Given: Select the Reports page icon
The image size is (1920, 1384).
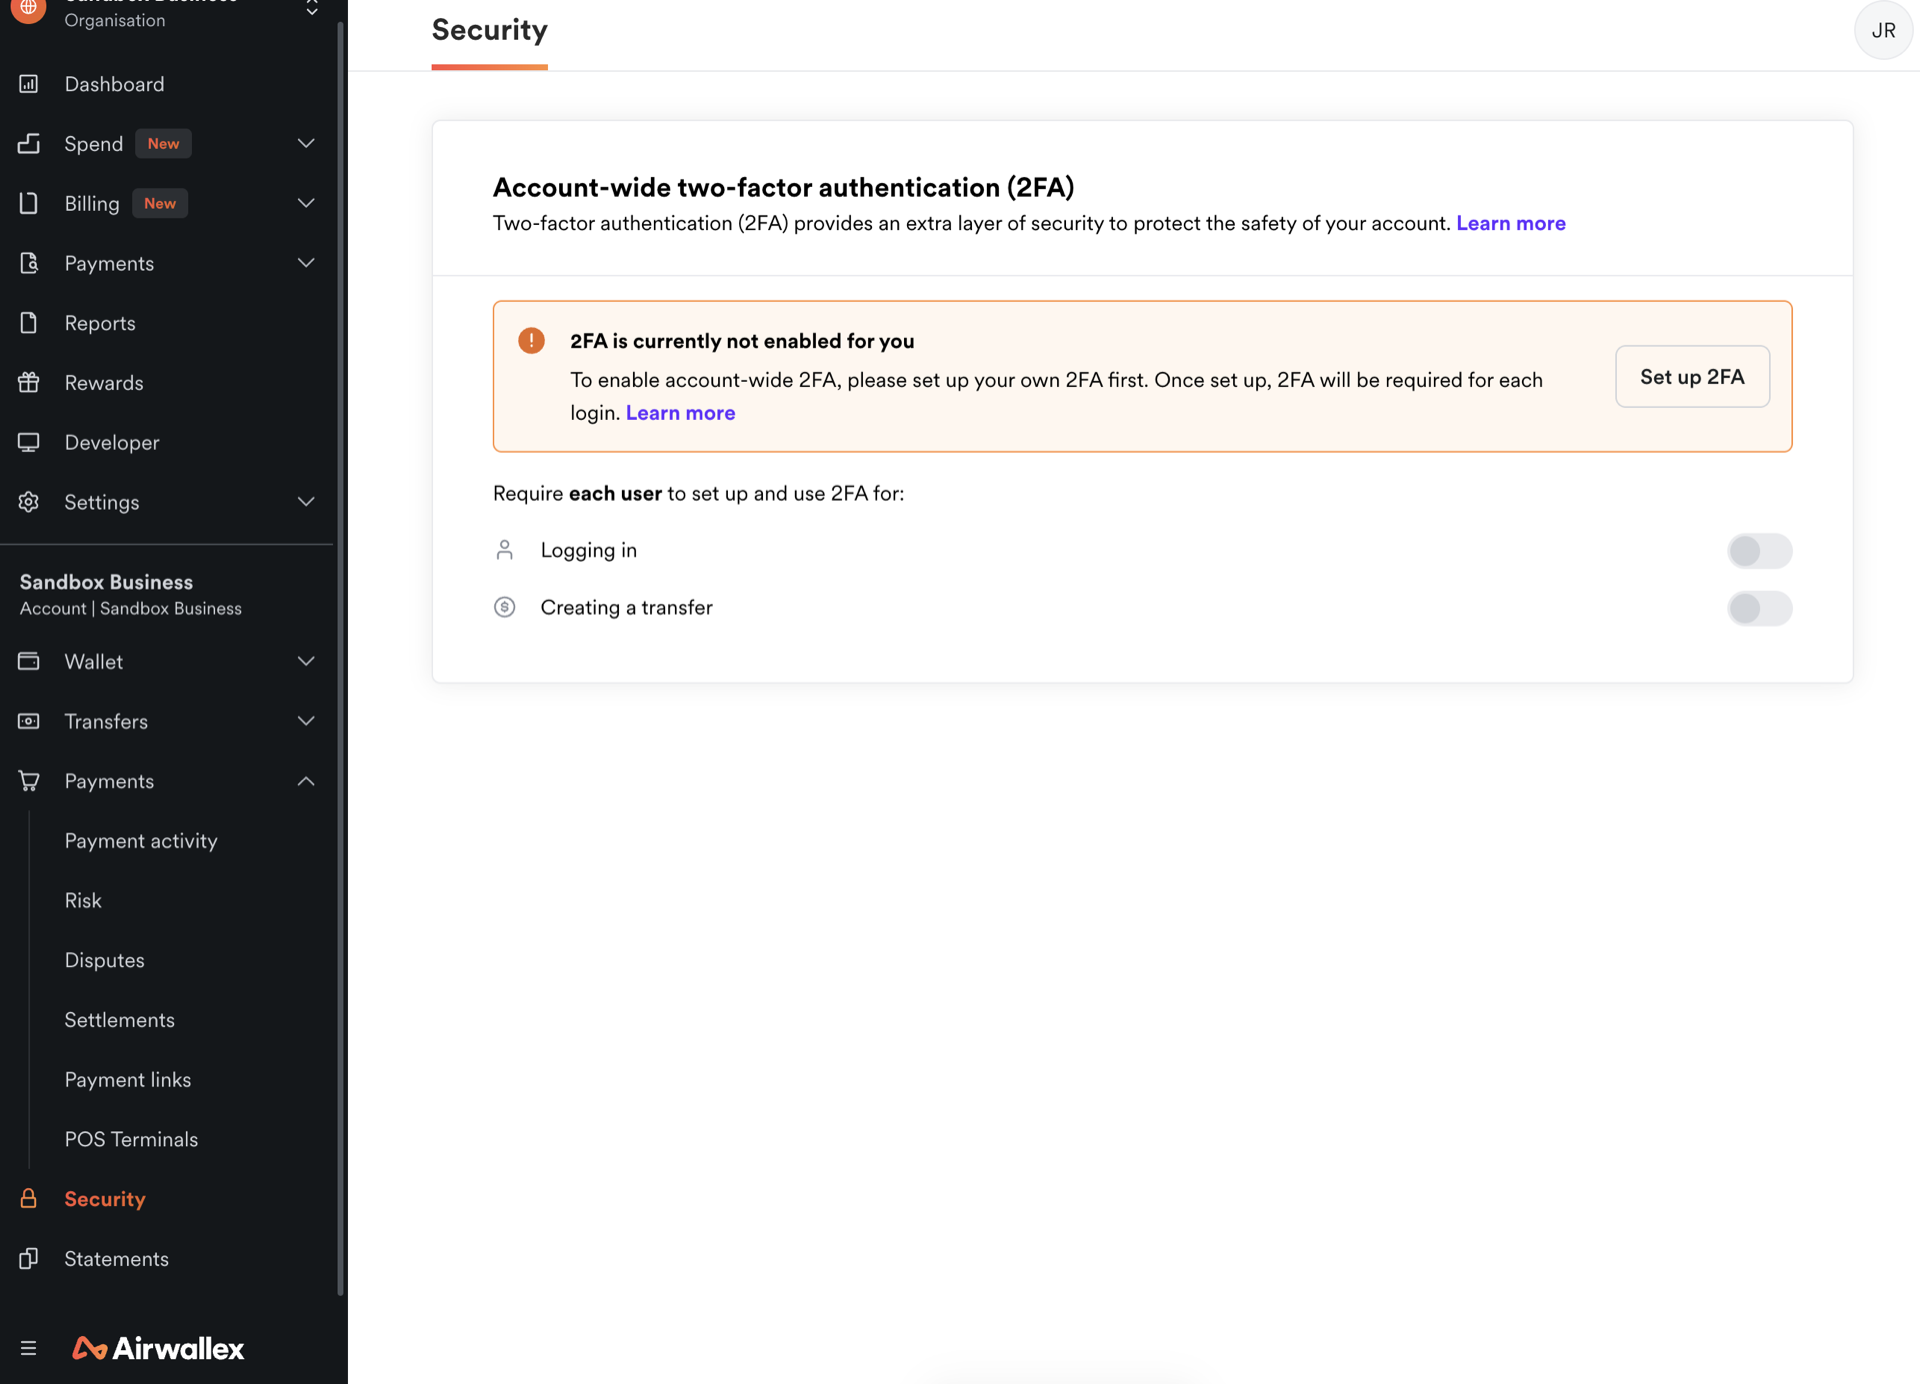Looking at the screenshot, I should click(x=28, y=323).
